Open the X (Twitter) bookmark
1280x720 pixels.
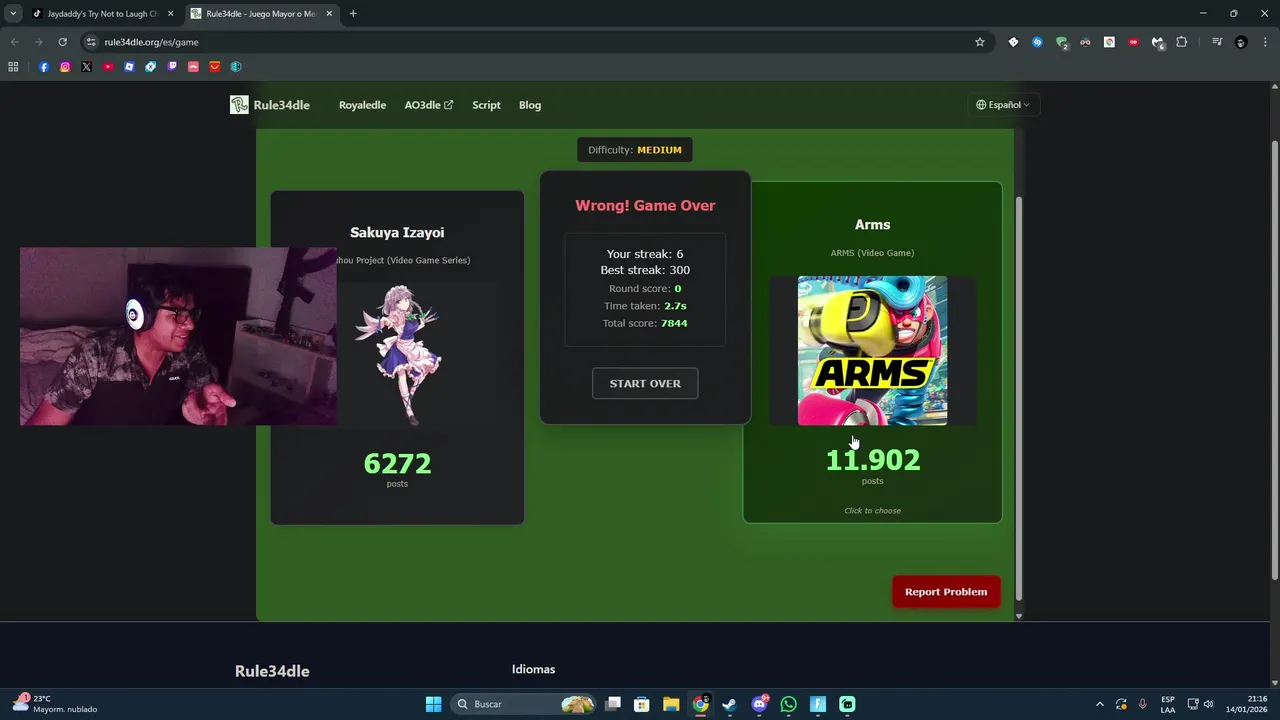[x=86, y=67]
